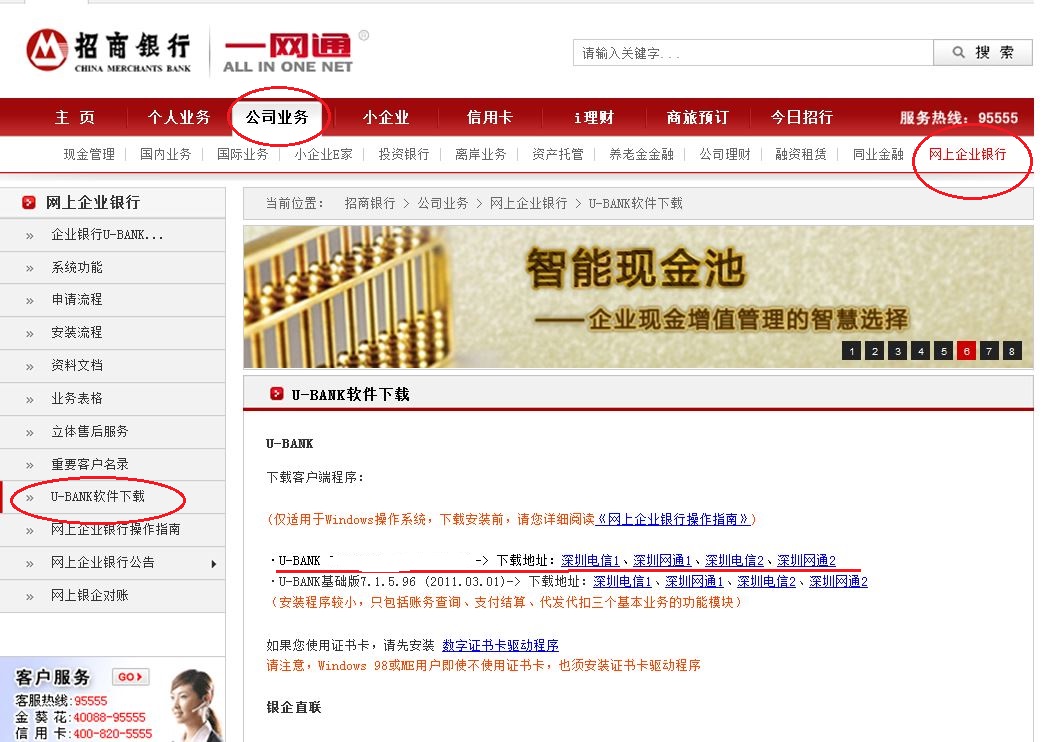The image size is (1057, 742).
Task: Select 国际业务 in the submenu
Action: (243, 154)
